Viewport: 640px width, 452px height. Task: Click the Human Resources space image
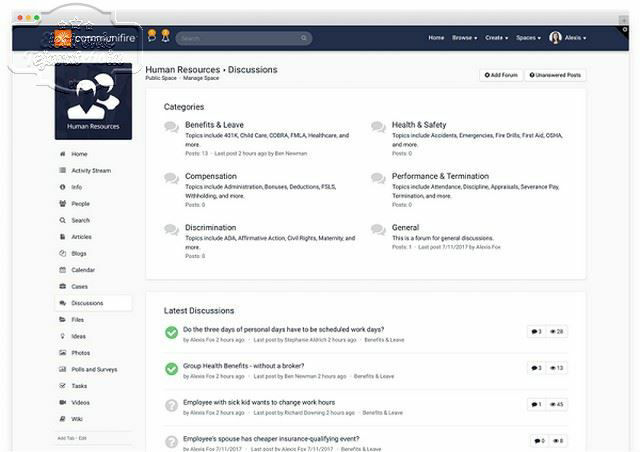coord(93,101)
